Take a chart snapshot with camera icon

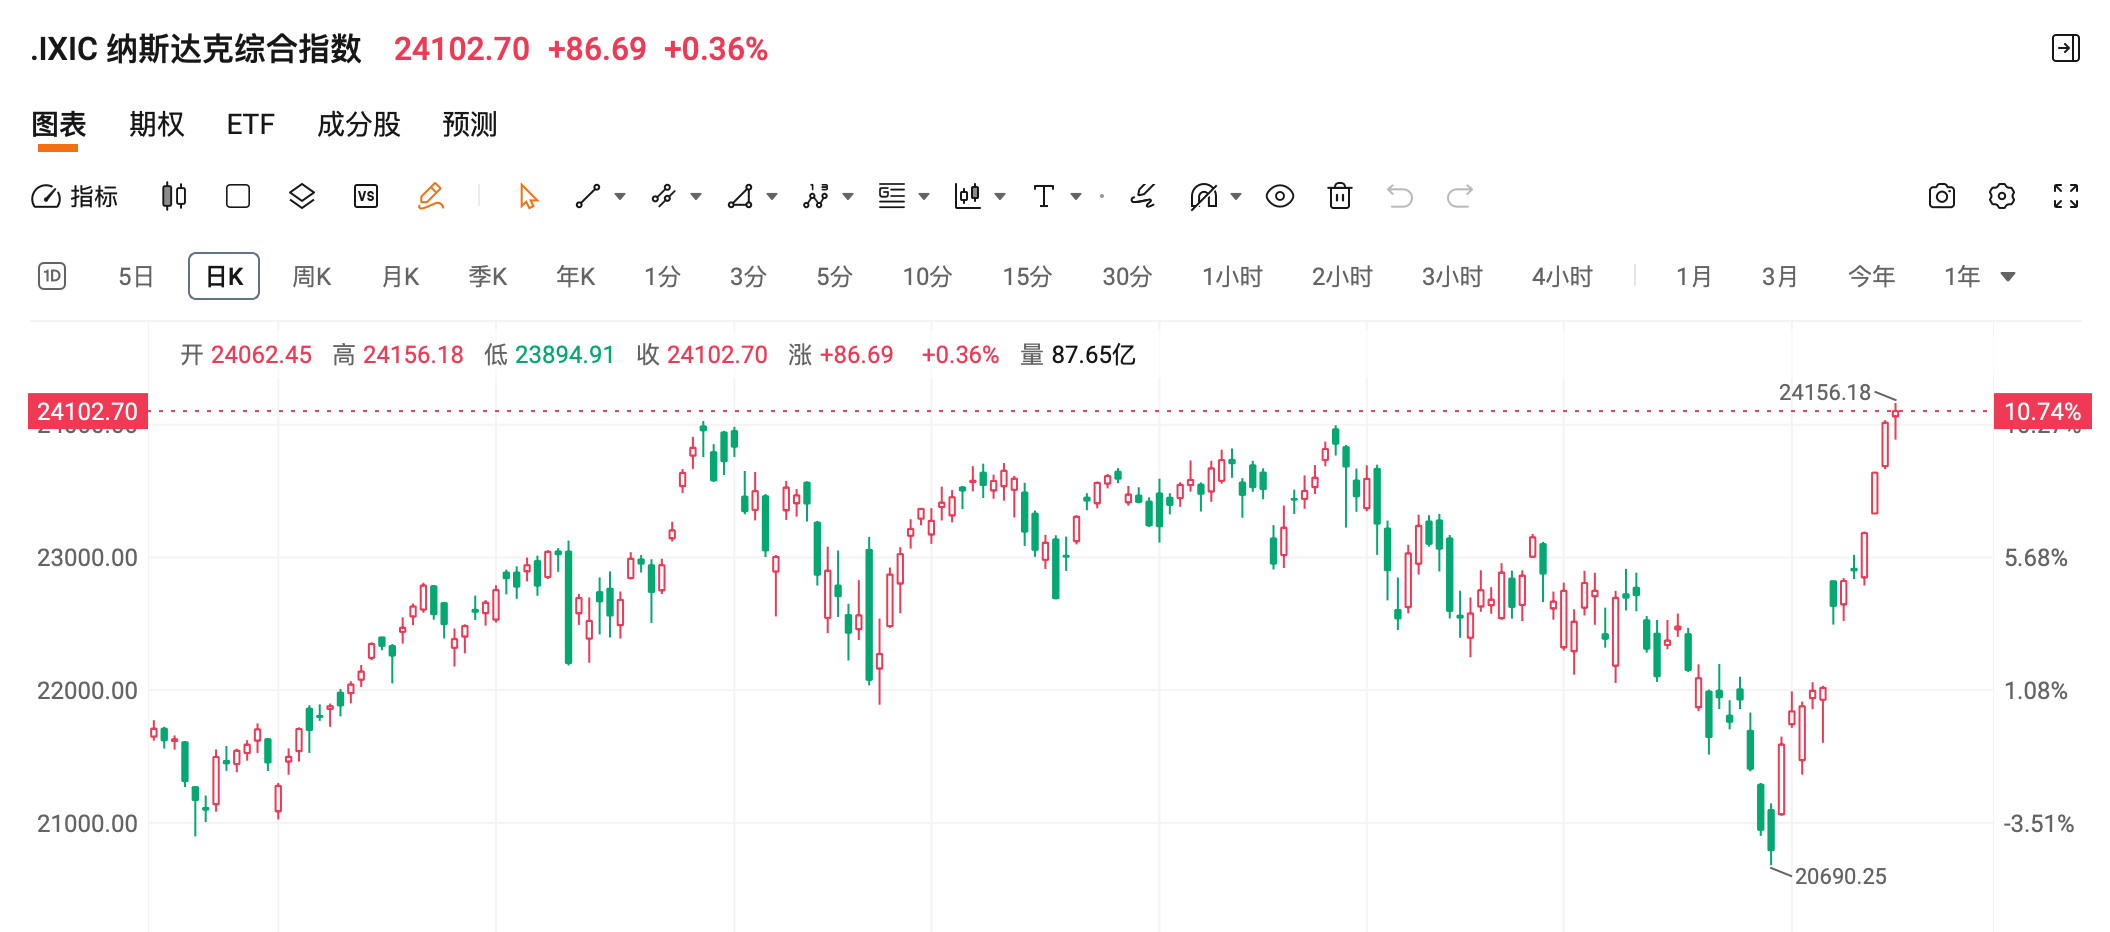1942,196
